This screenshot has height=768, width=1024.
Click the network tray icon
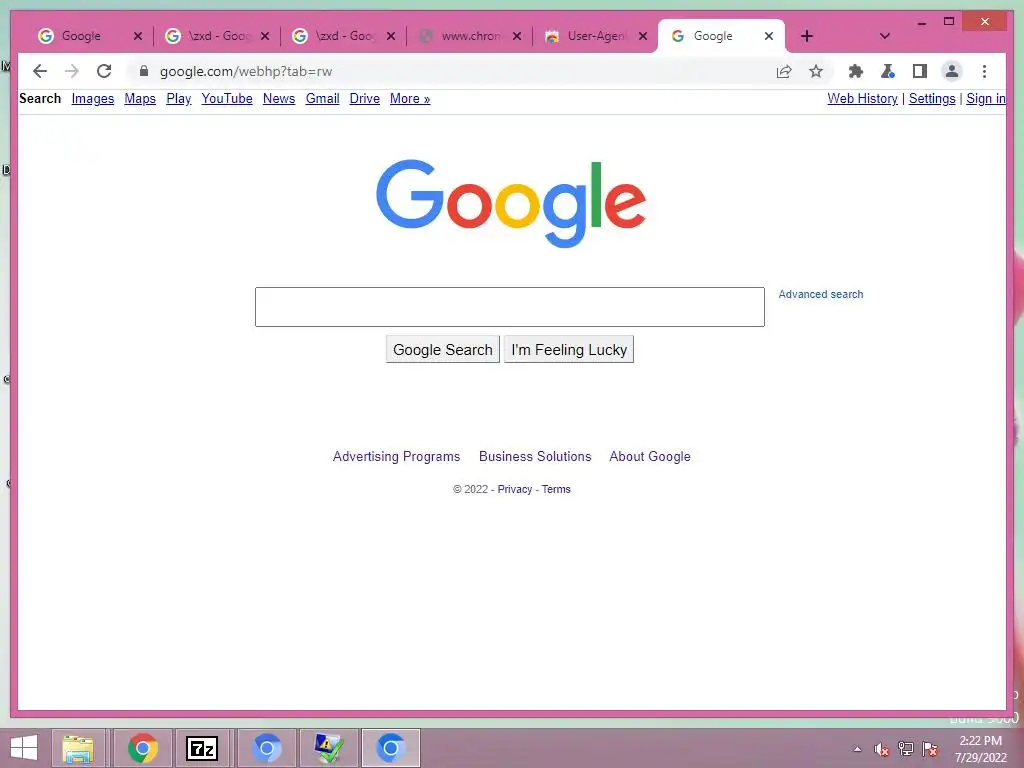tap(906, 749)
